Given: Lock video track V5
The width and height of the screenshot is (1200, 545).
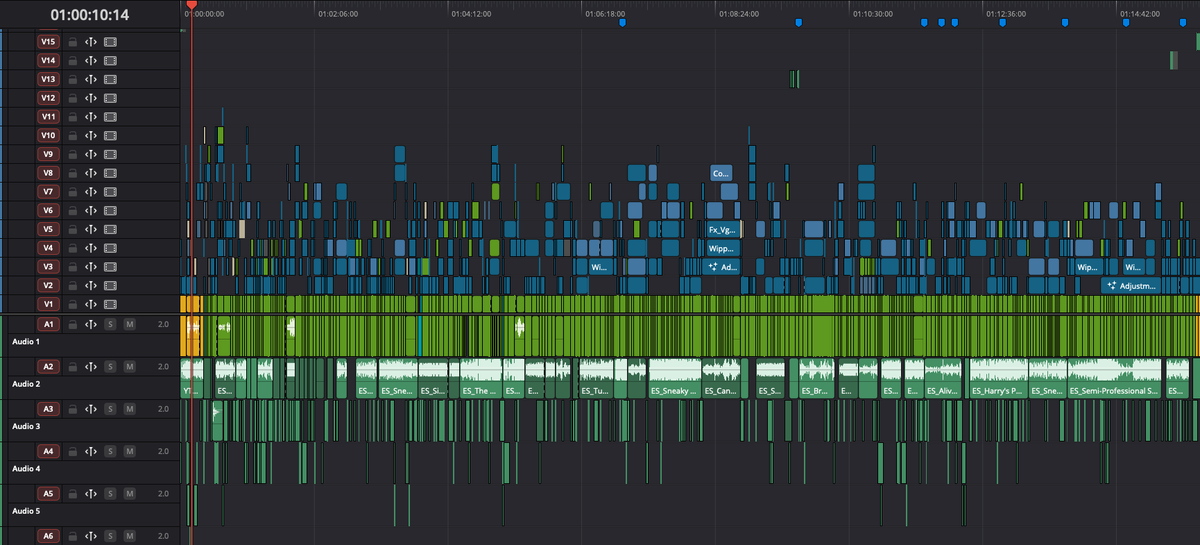Looking at the screenshot, I should point(72,229).
